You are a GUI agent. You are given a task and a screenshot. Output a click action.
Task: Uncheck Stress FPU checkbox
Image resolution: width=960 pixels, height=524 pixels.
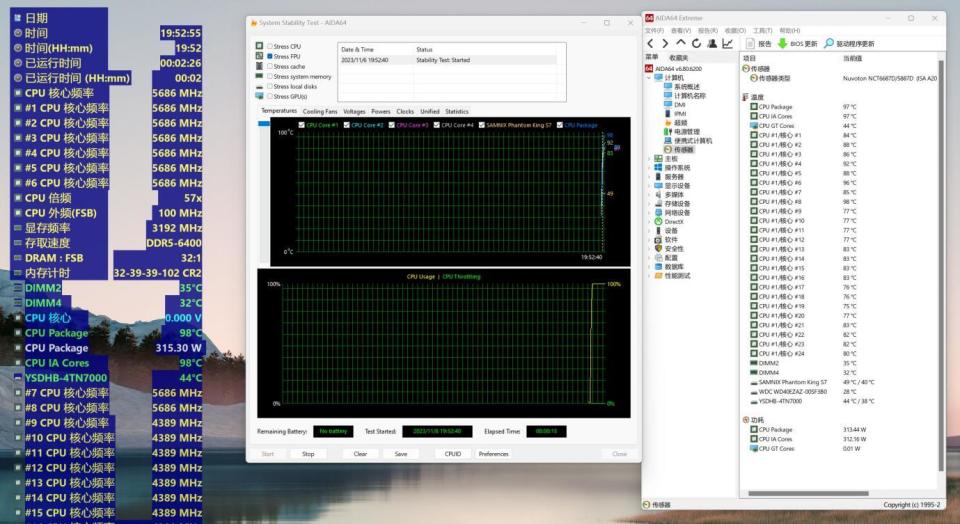click(x=269, y=56)
